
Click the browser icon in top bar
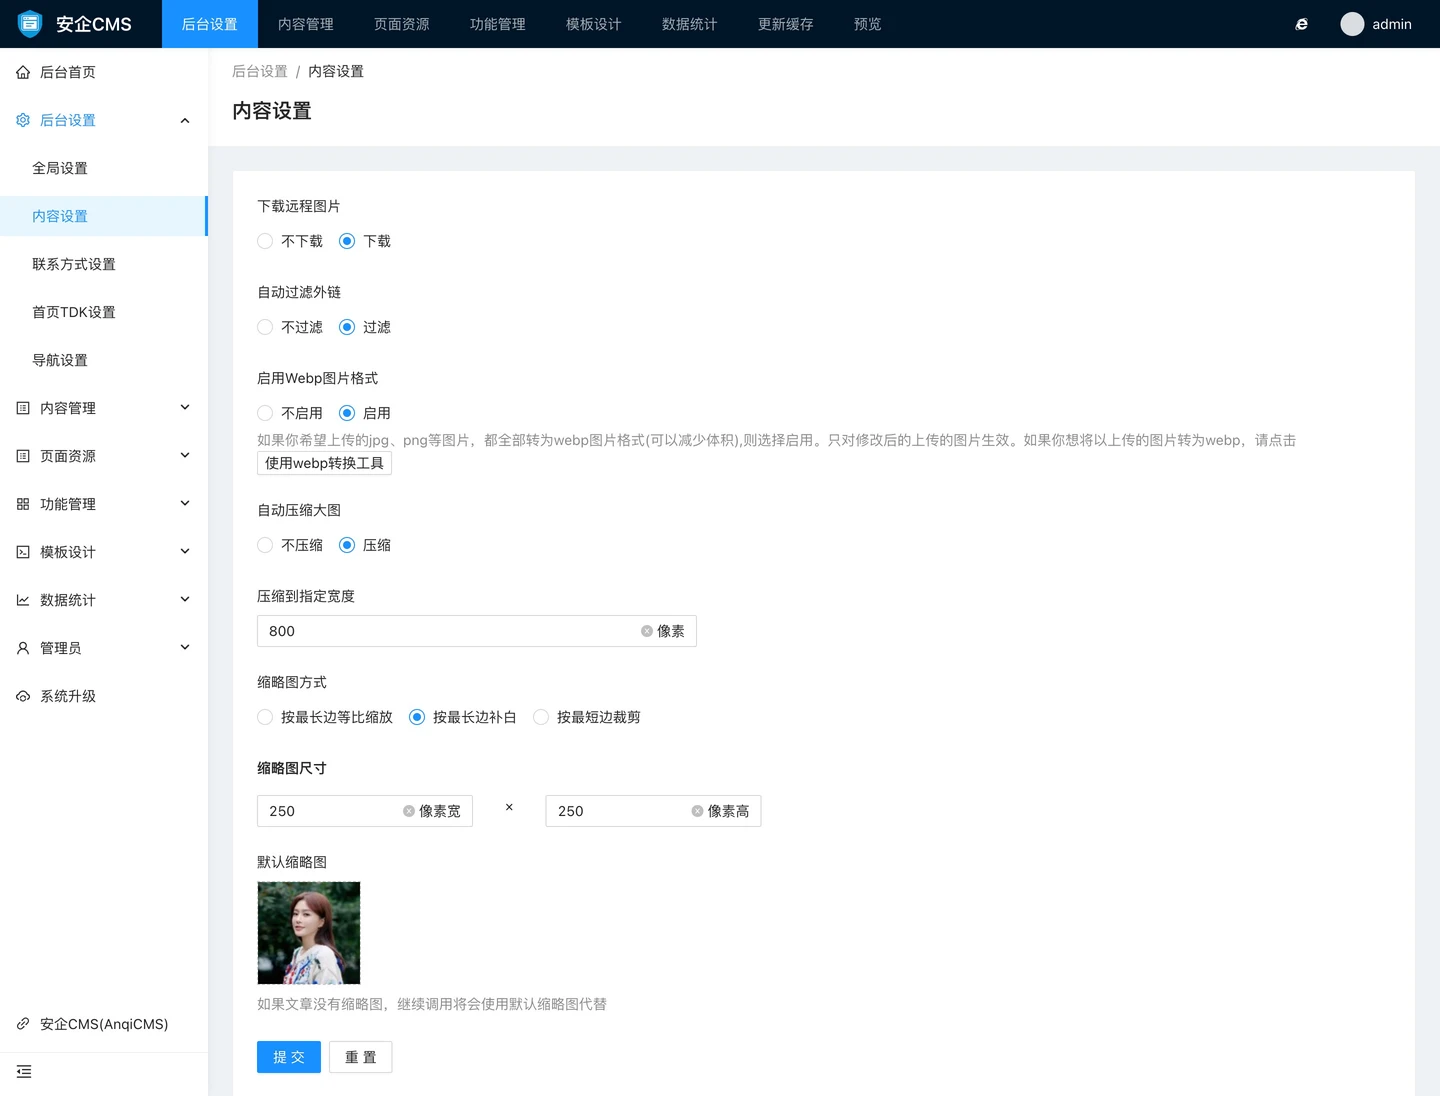1301,24
